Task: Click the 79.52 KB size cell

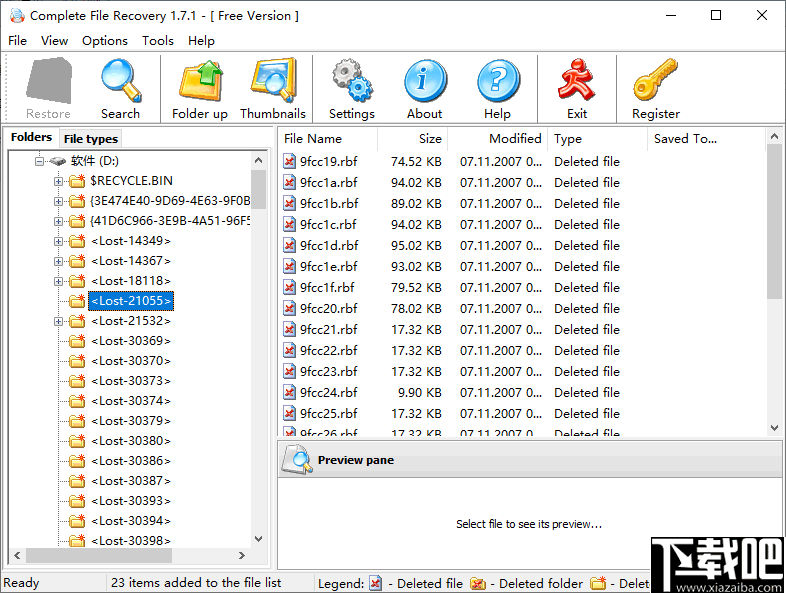Action: pos(416,288)
